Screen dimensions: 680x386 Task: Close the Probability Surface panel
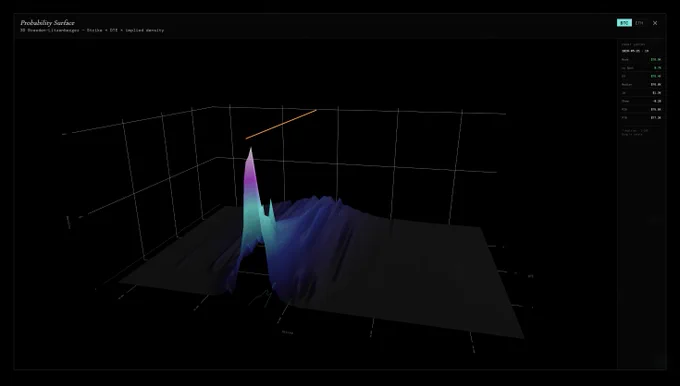click(655, 23)
